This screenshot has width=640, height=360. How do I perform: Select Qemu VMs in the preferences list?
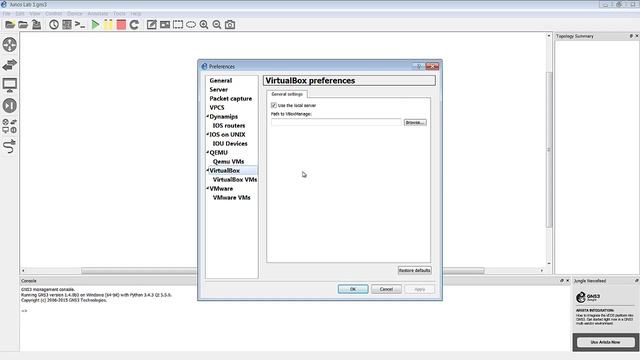[x=228, y=161]
